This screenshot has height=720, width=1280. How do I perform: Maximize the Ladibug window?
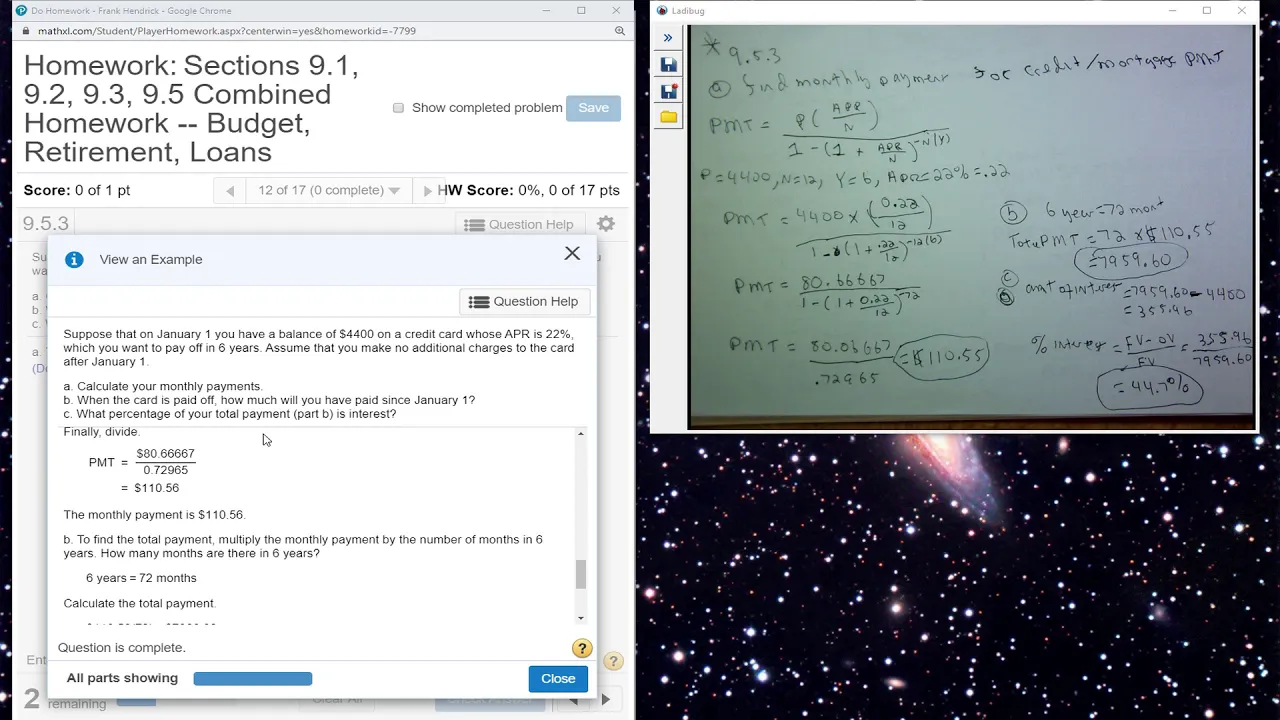tap(1207, 11)
